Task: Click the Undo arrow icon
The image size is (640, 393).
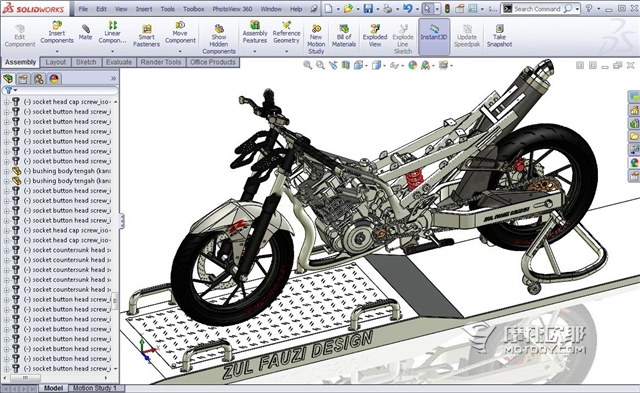Action: pyautogui.click(x=407, y=9)
